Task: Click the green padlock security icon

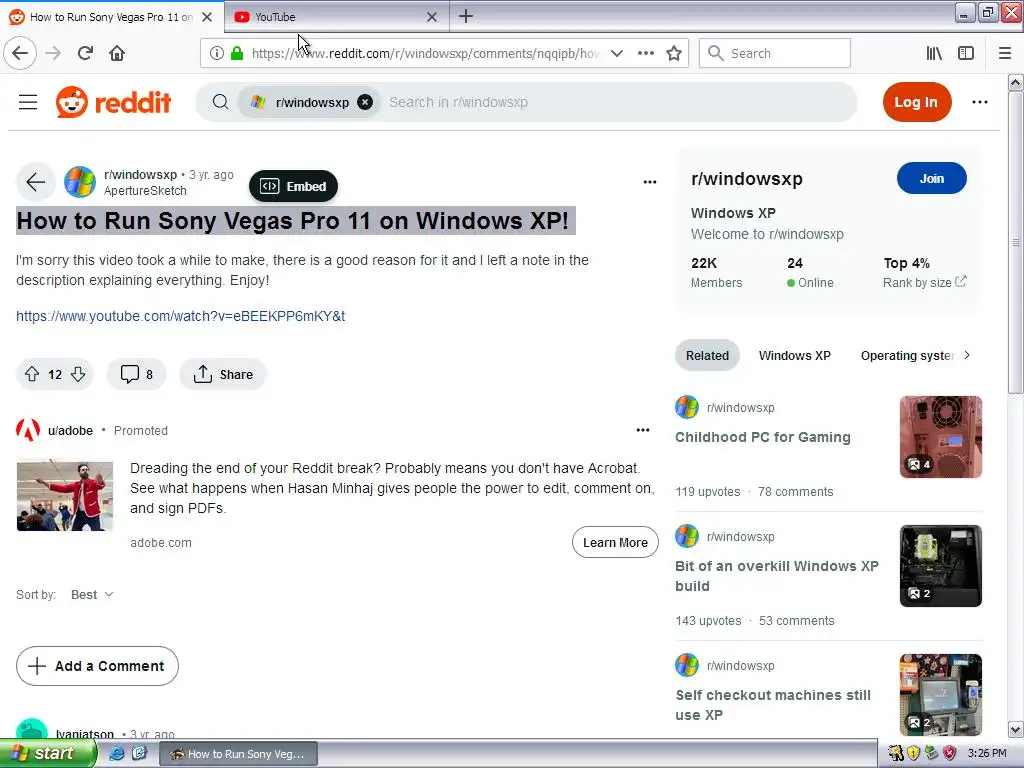Action: (x=237, y=53)
